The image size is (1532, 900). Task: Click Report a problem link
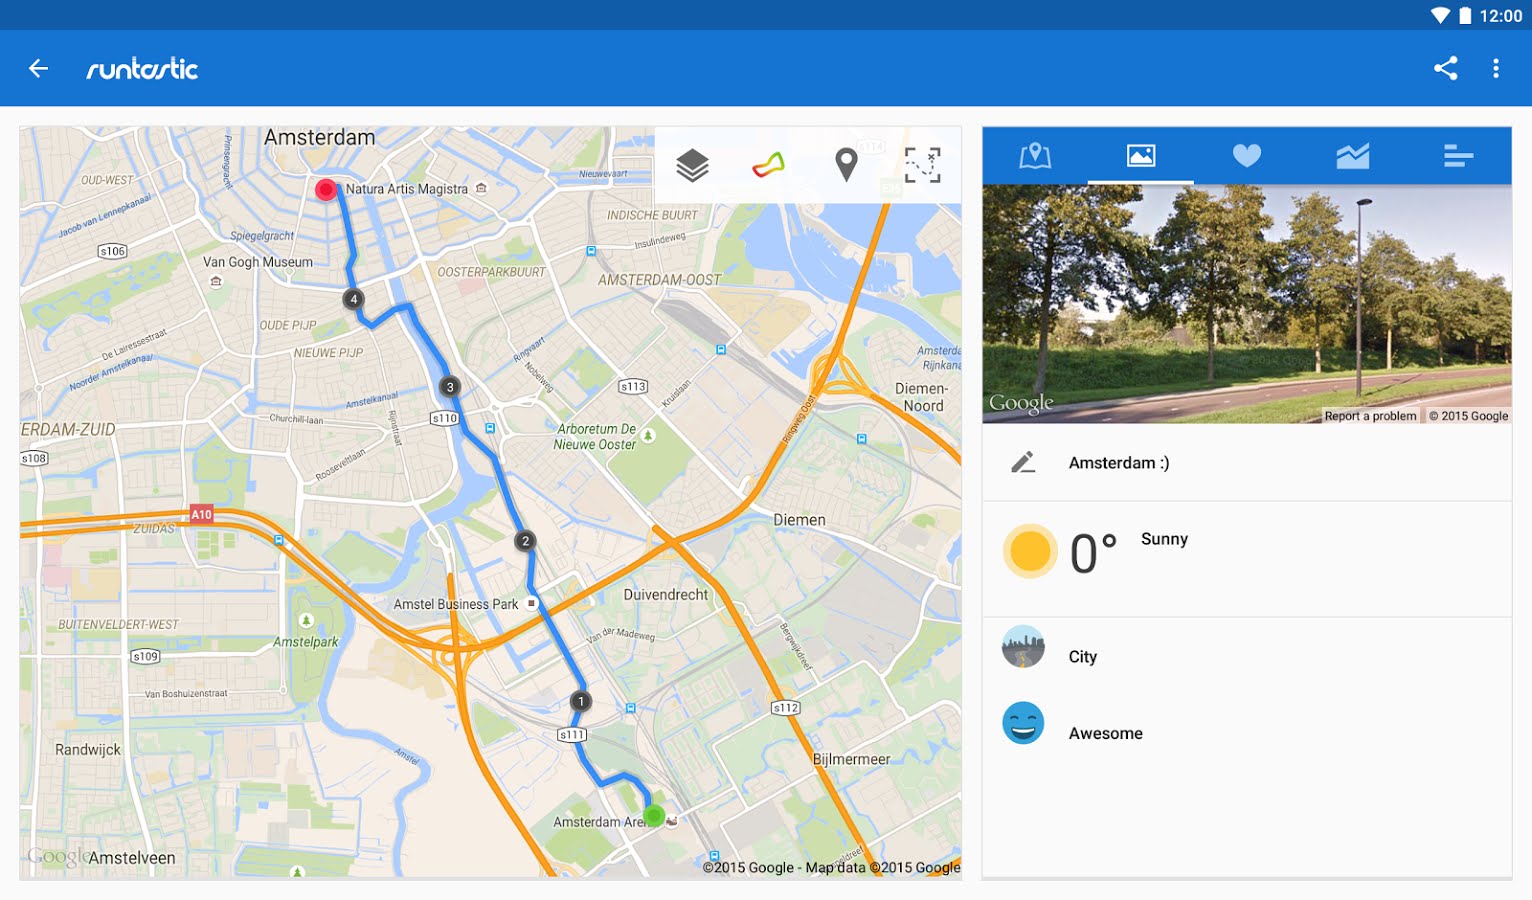coord(1370,416)
